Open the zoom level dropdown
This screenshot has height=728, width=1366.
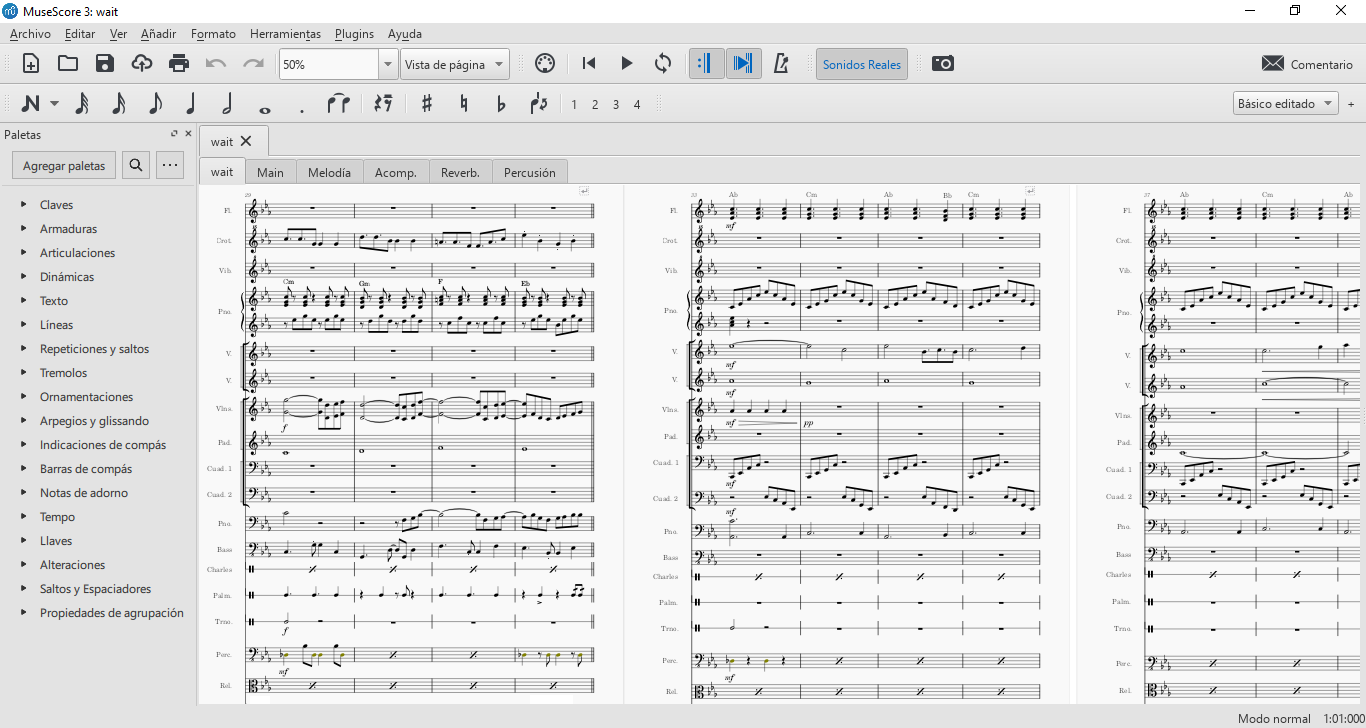(x=388, y=64)
